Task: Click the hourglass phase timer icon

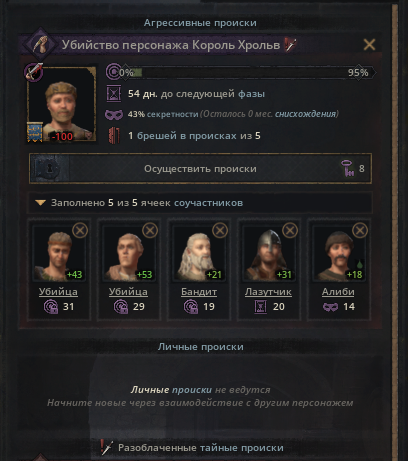Action: (x=114, y=94)
